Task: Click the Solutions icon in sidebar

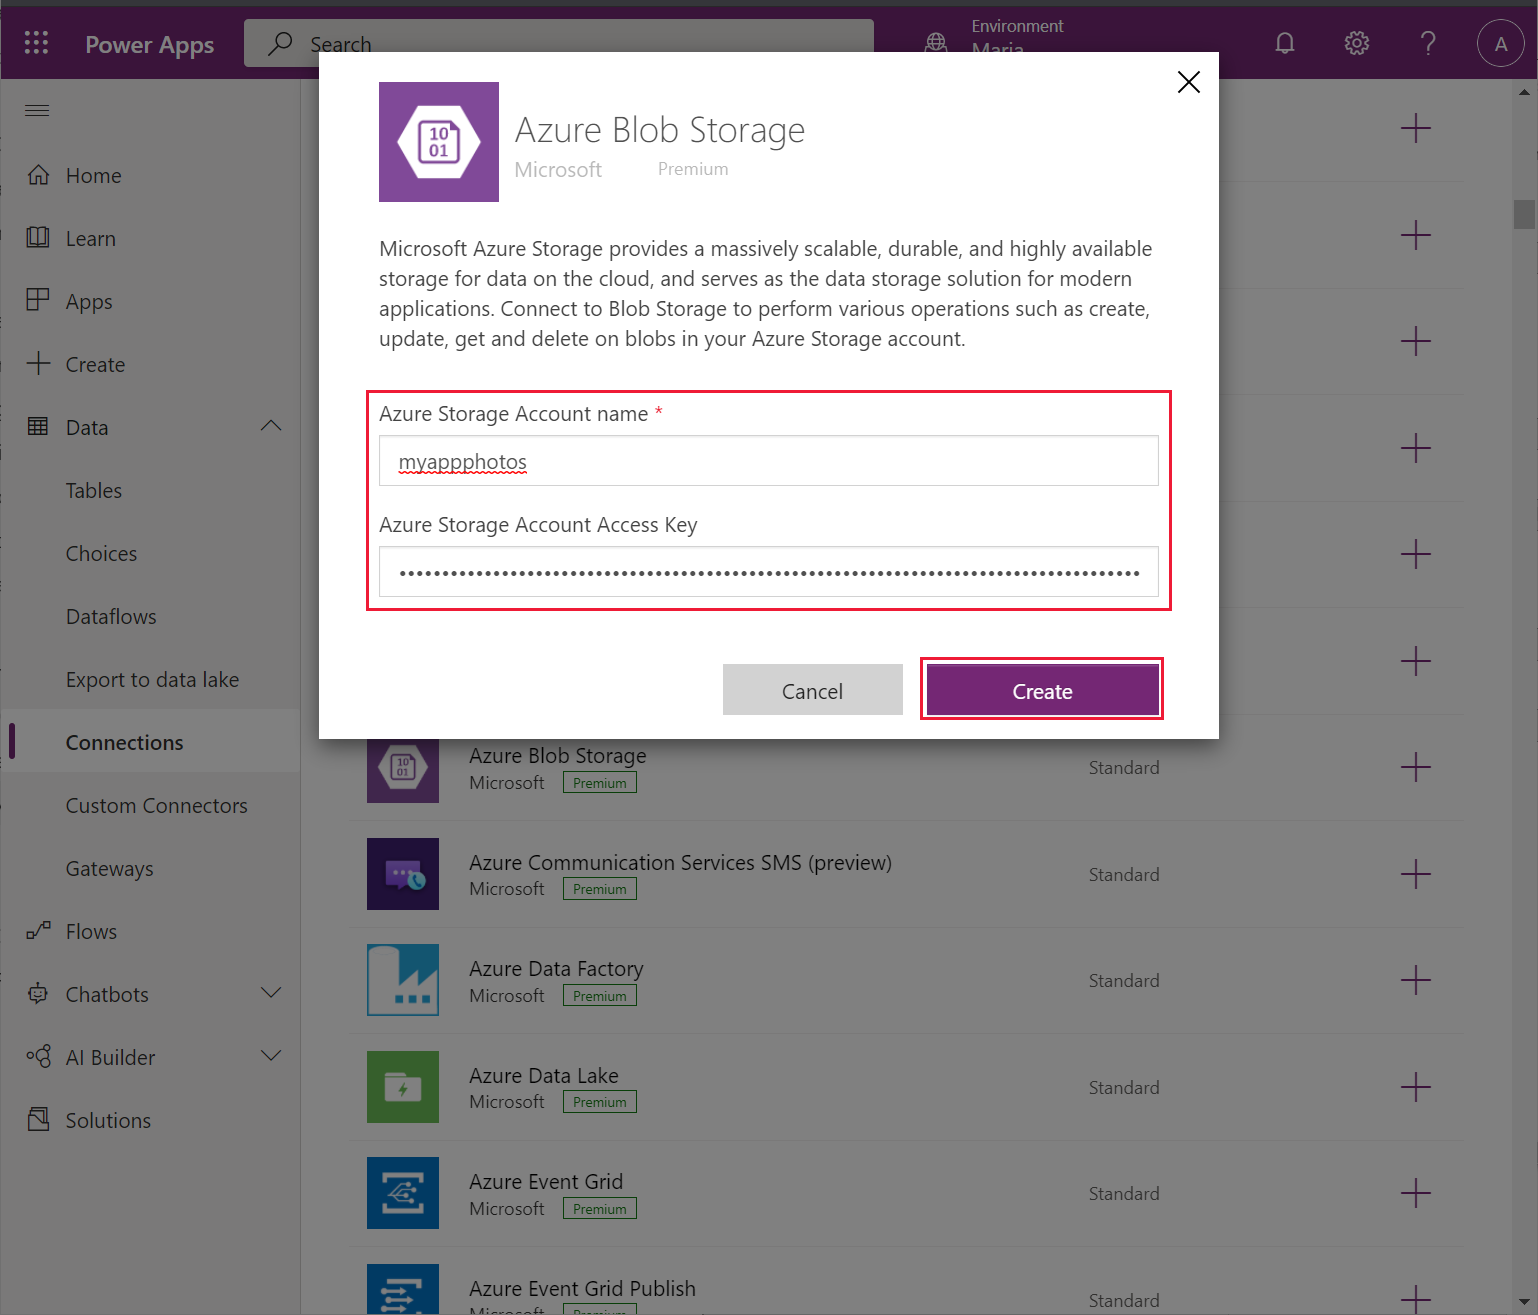Action: click(x=38, y=1120)
